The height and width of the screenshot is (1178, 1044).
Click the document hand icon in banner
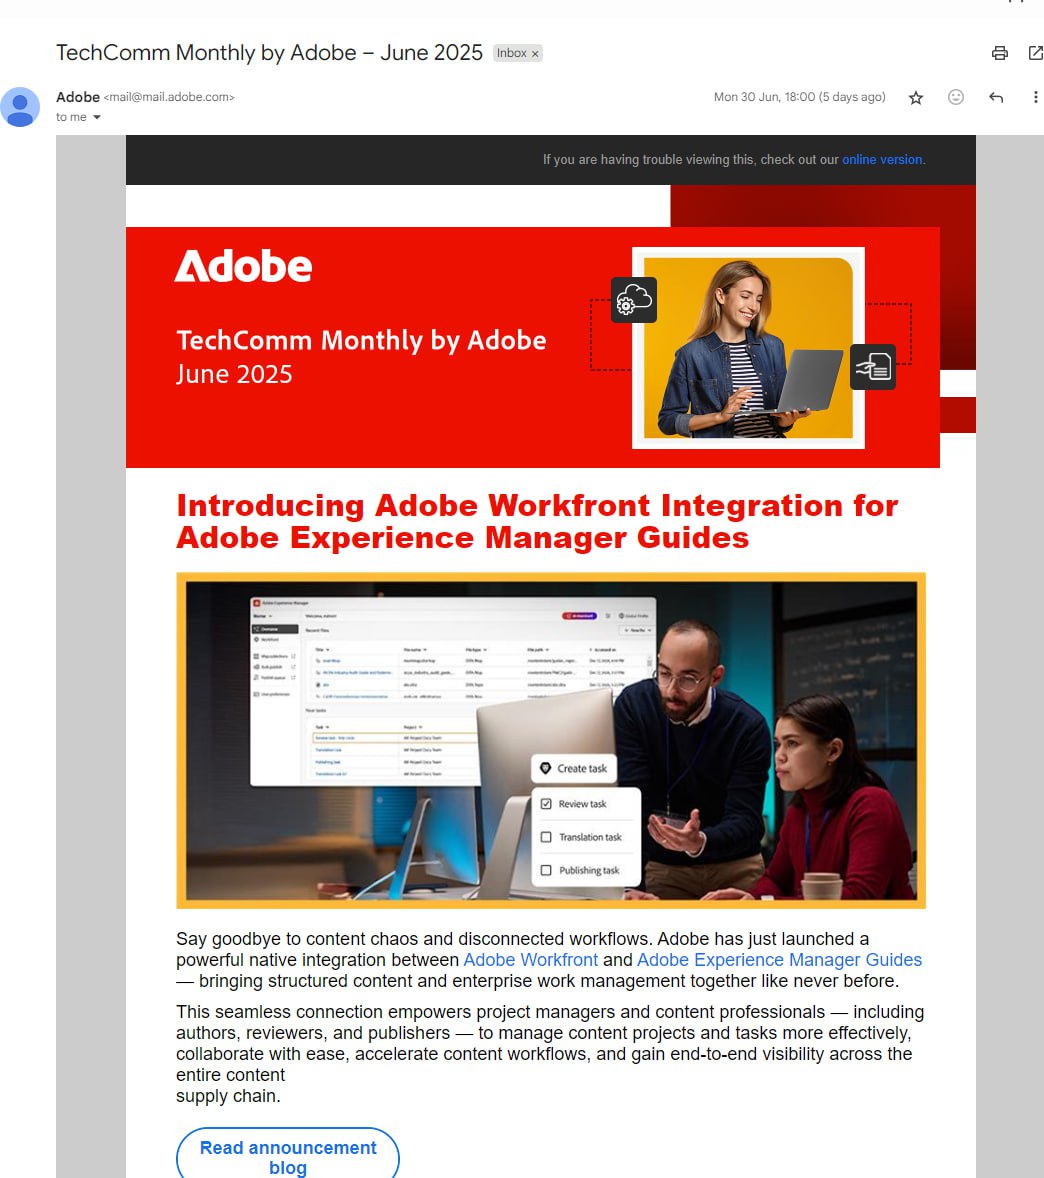point(873,367)
